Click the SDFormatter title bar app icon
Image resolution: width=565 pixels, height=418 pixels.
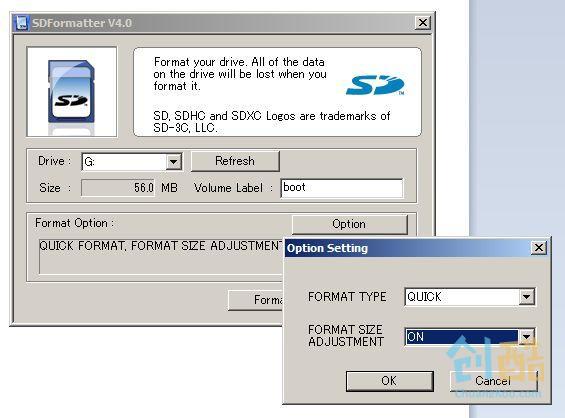point(21,23)
